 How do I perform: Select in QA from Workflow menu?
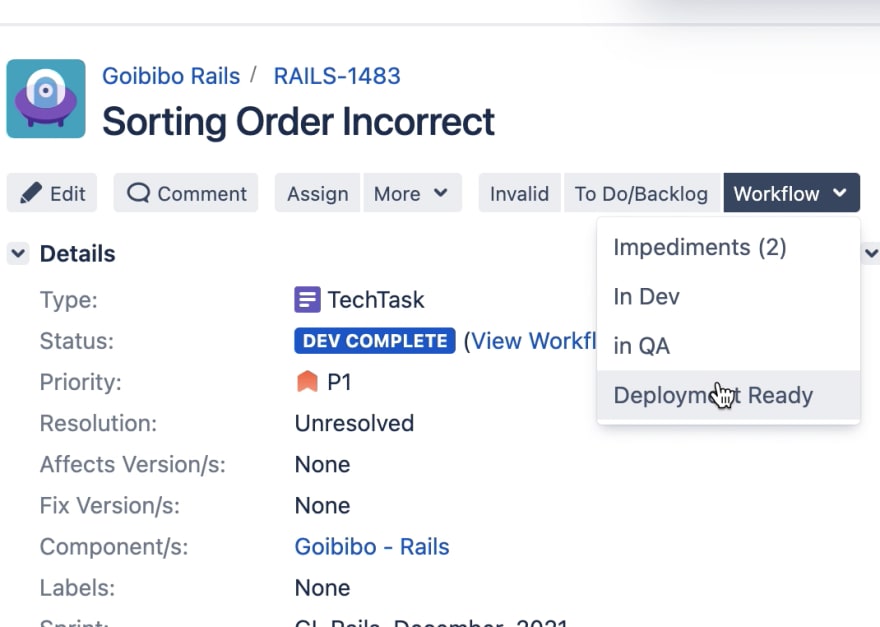point(728,346)
